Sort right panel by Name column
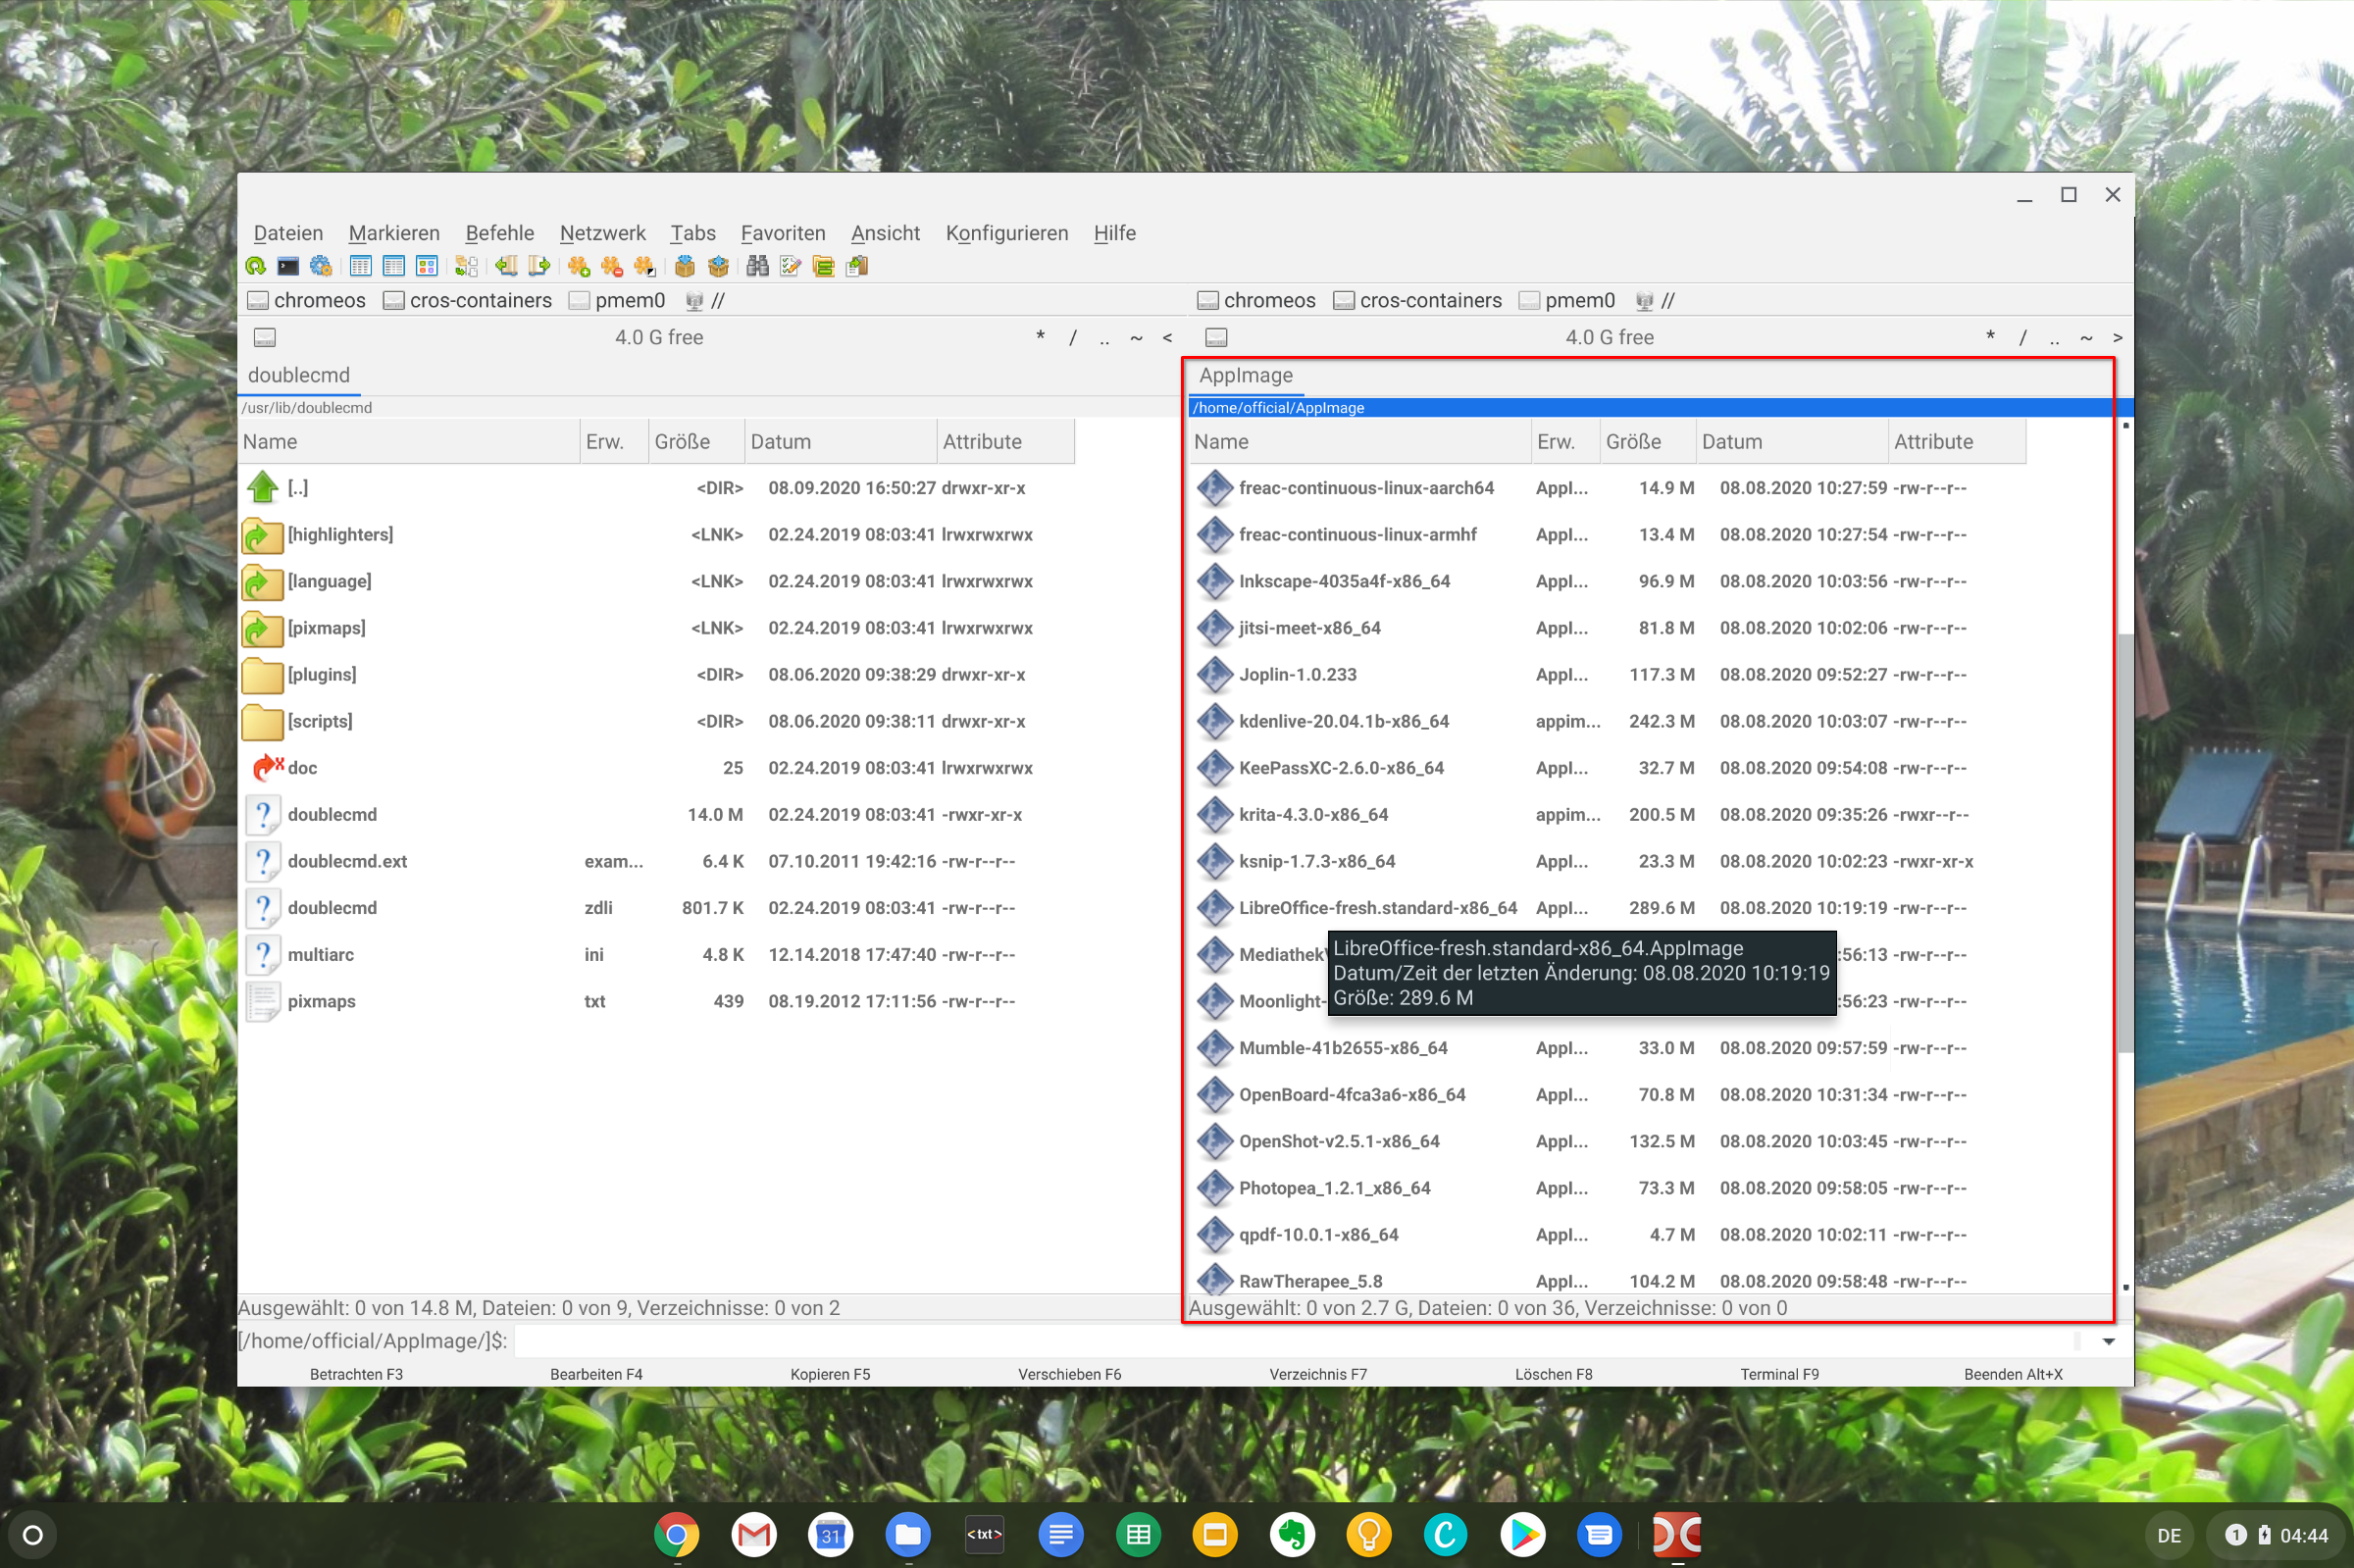The height and width of the screenshot is (1568, 2354). coord(1360,442)
